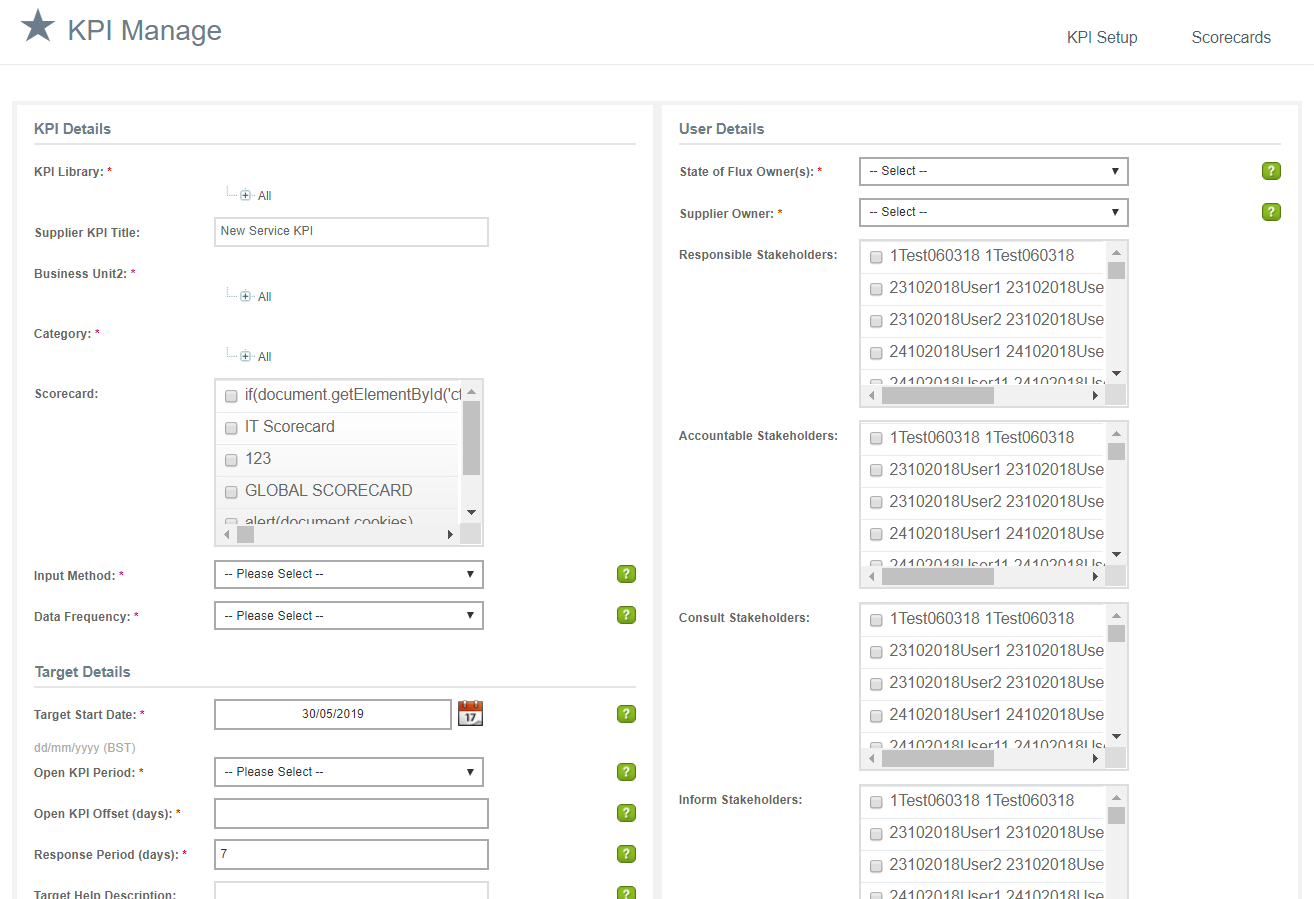Open help for Supplier Owner field
The height and width of the screenshot is (899, 1314).
coord(1271,212)
